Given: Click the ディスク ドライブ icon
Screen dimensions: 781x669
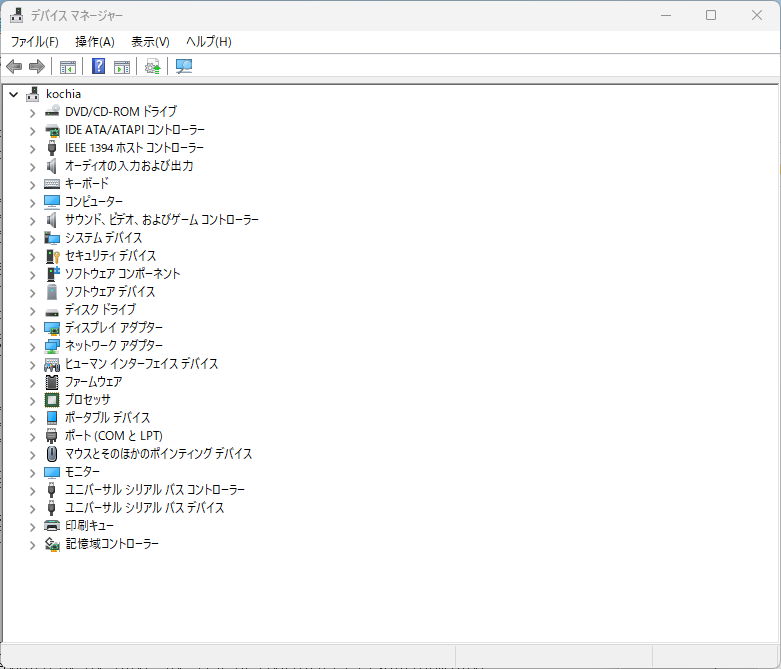Looking at the screenshot, I should pos(52,312).
